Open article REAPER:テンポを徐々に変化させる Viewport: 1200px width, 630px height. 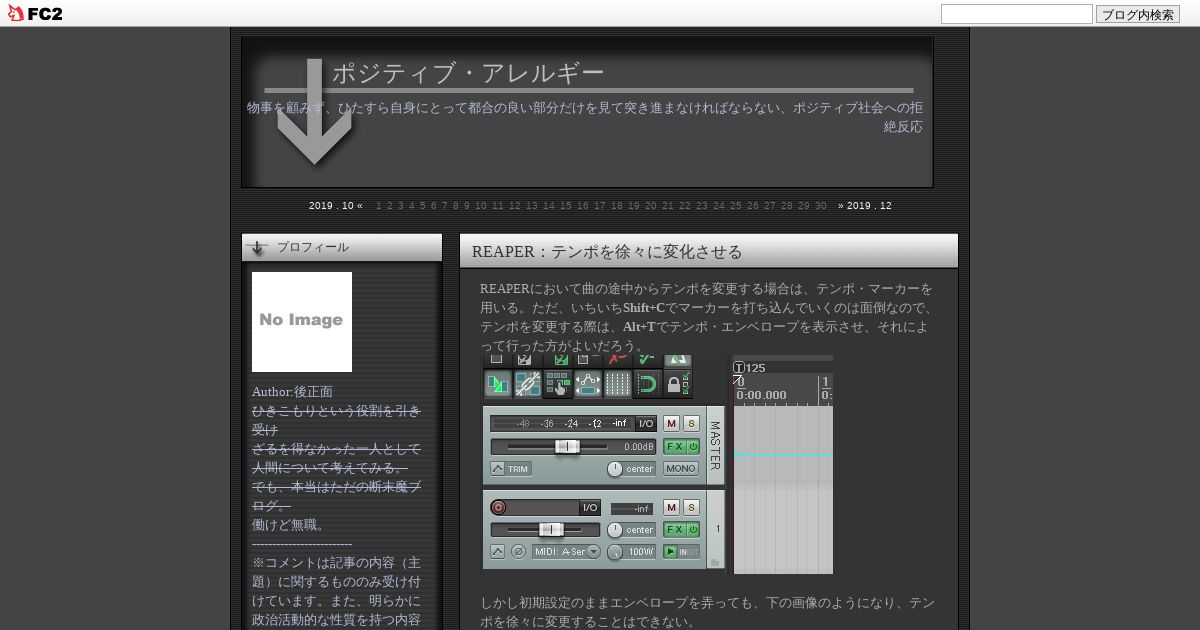[607, 252]
